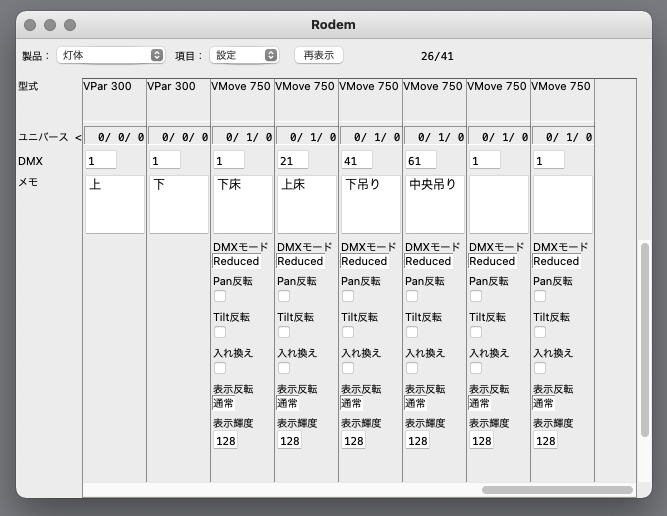Screen dimensions: 667x516
Task: Open DMXモード Reduced dropdown for 下床
Action: (237, 261)
